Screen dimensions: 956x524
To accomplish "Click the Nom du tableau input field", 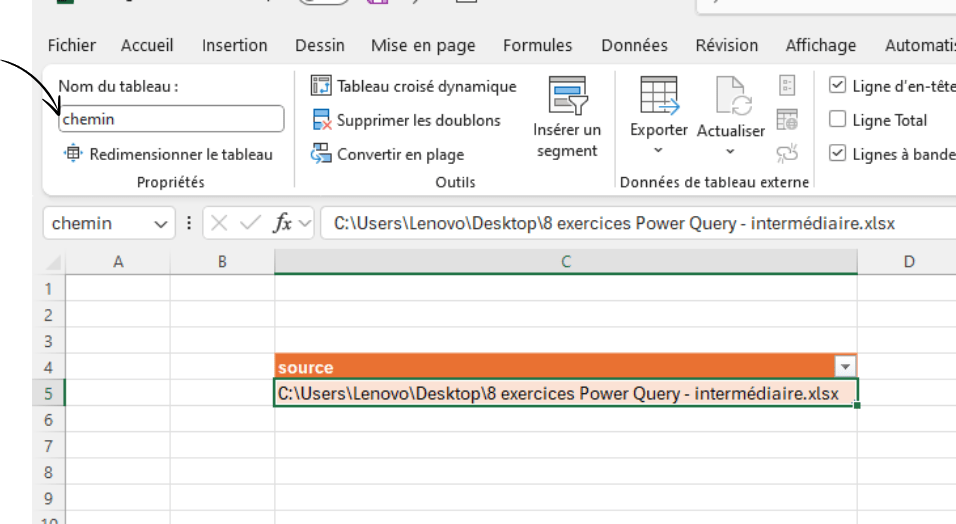I will pos(171,119).
